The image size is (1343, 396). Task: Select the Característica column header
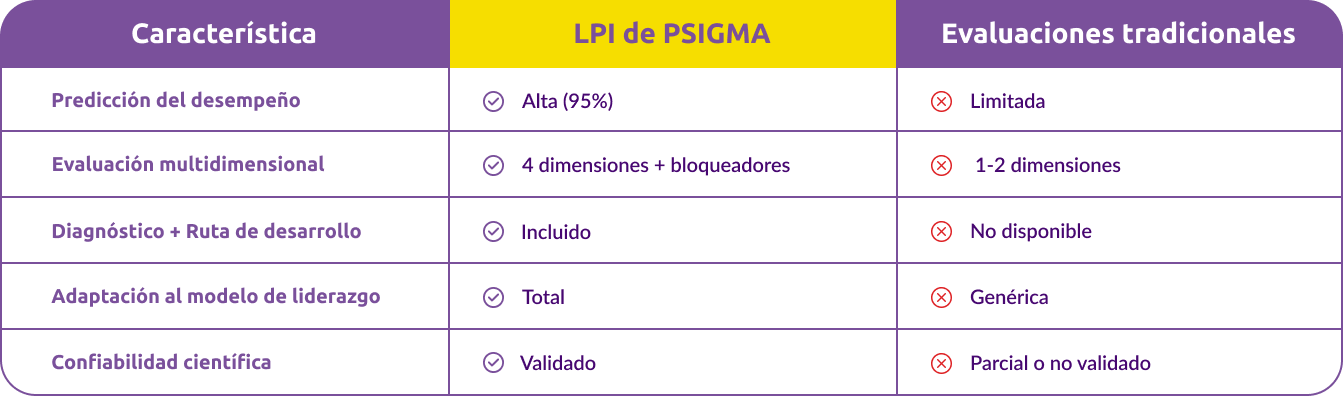click(224, 34)
